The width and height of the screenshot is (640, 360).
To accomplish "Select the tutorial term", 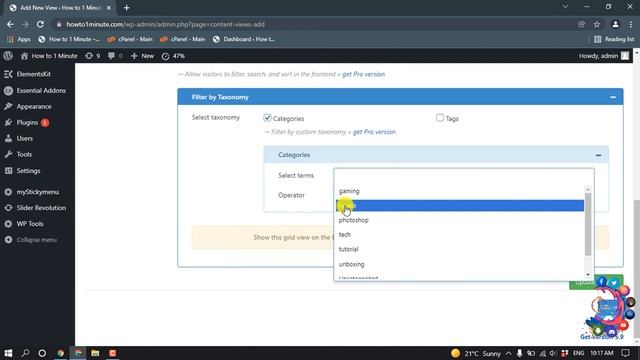I will pos(460,249).
